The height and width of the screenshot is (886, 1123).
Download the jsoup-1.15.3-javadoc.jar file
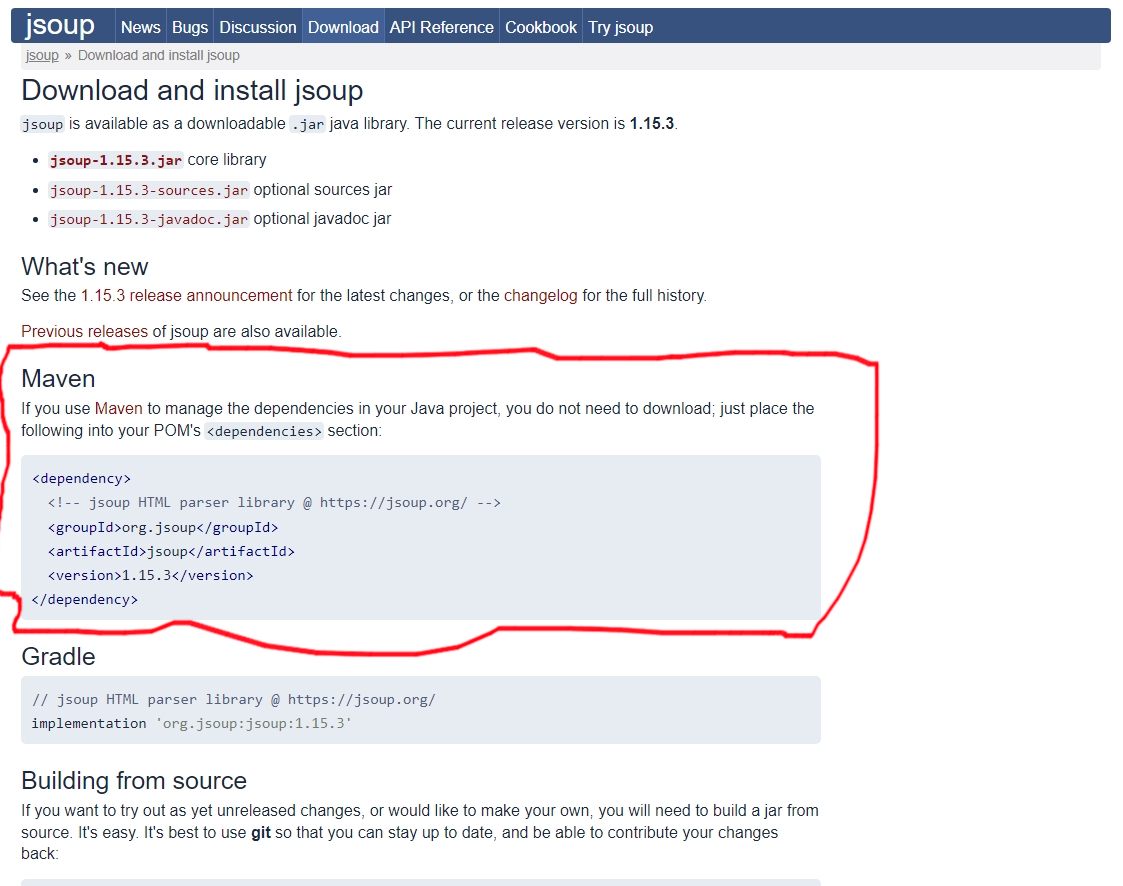(149, 219)
